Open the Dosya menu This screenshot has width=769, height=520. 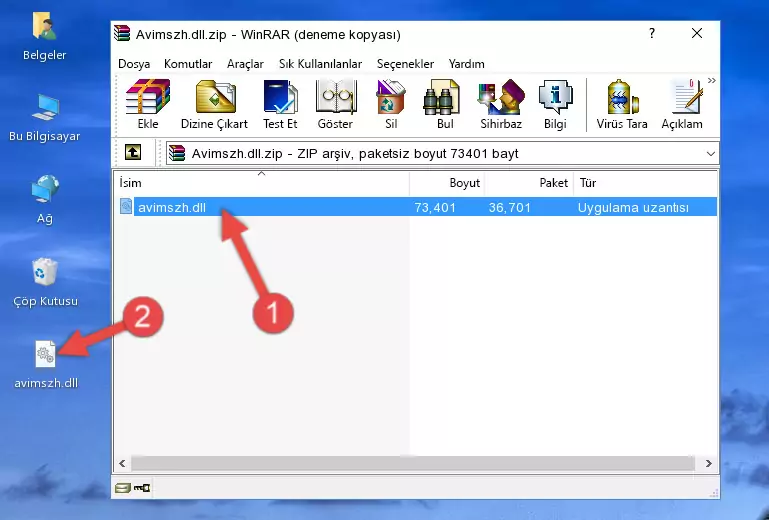(x=134, y=64)
